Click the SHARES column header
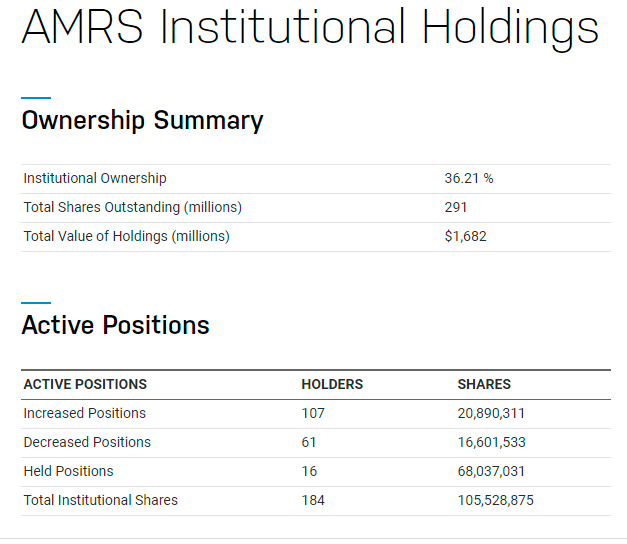This screenshot has width=627, height=544. click(x=484, y=384)
